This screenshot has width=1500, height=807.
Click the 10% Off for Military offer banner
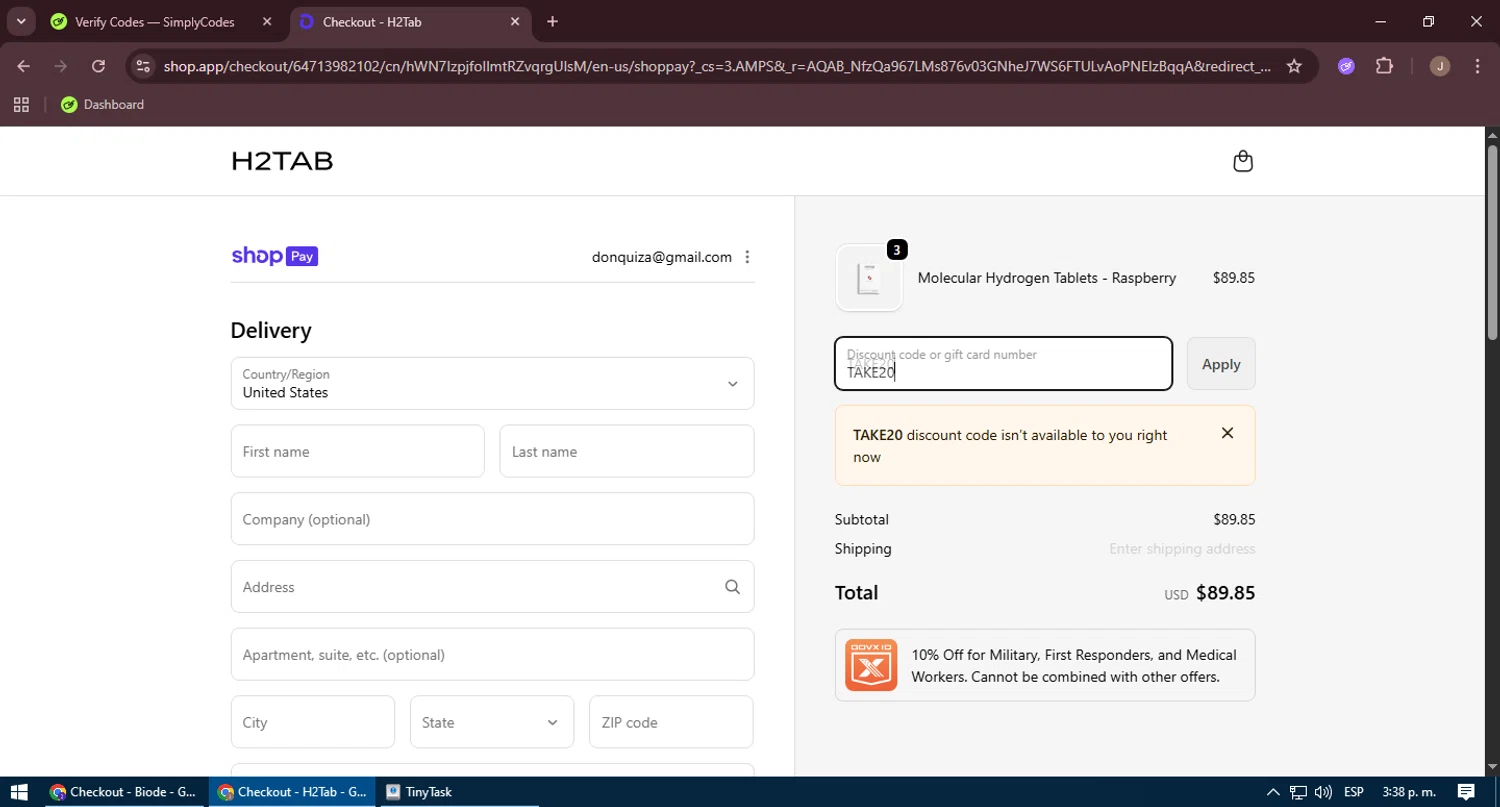(1045, 665)
